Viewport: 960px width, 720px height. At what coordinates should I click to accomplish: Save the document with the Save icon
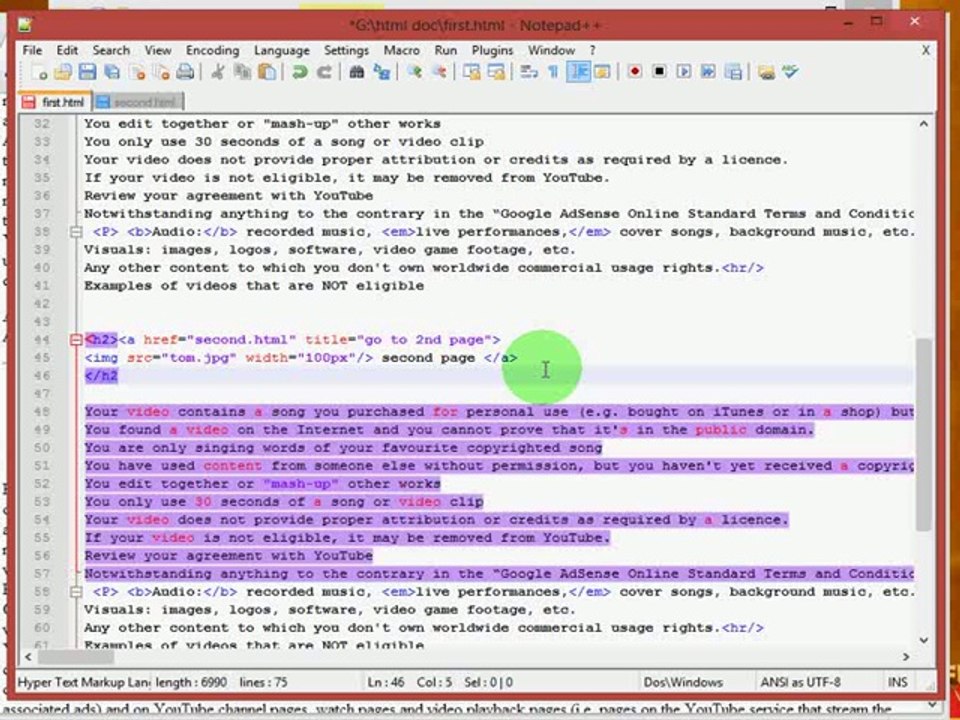[x=87, y=72]
